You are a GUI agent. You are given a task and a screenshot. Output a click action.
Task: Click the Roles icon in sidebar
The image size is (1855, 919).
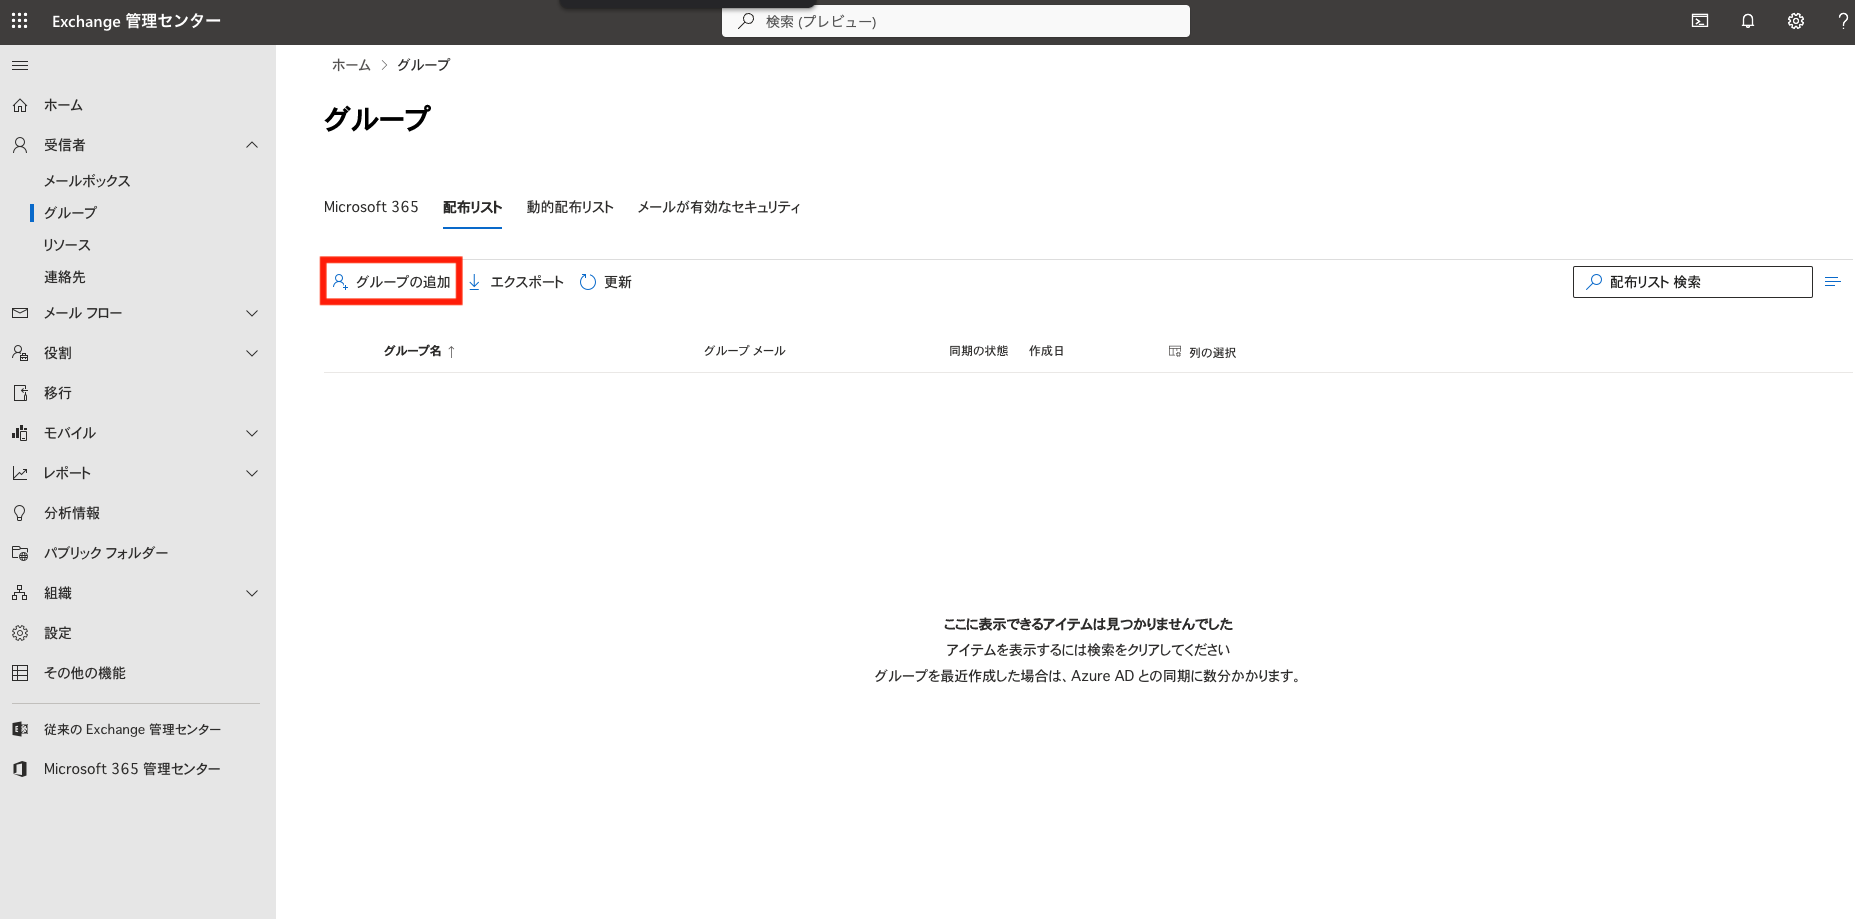(20, 353)
